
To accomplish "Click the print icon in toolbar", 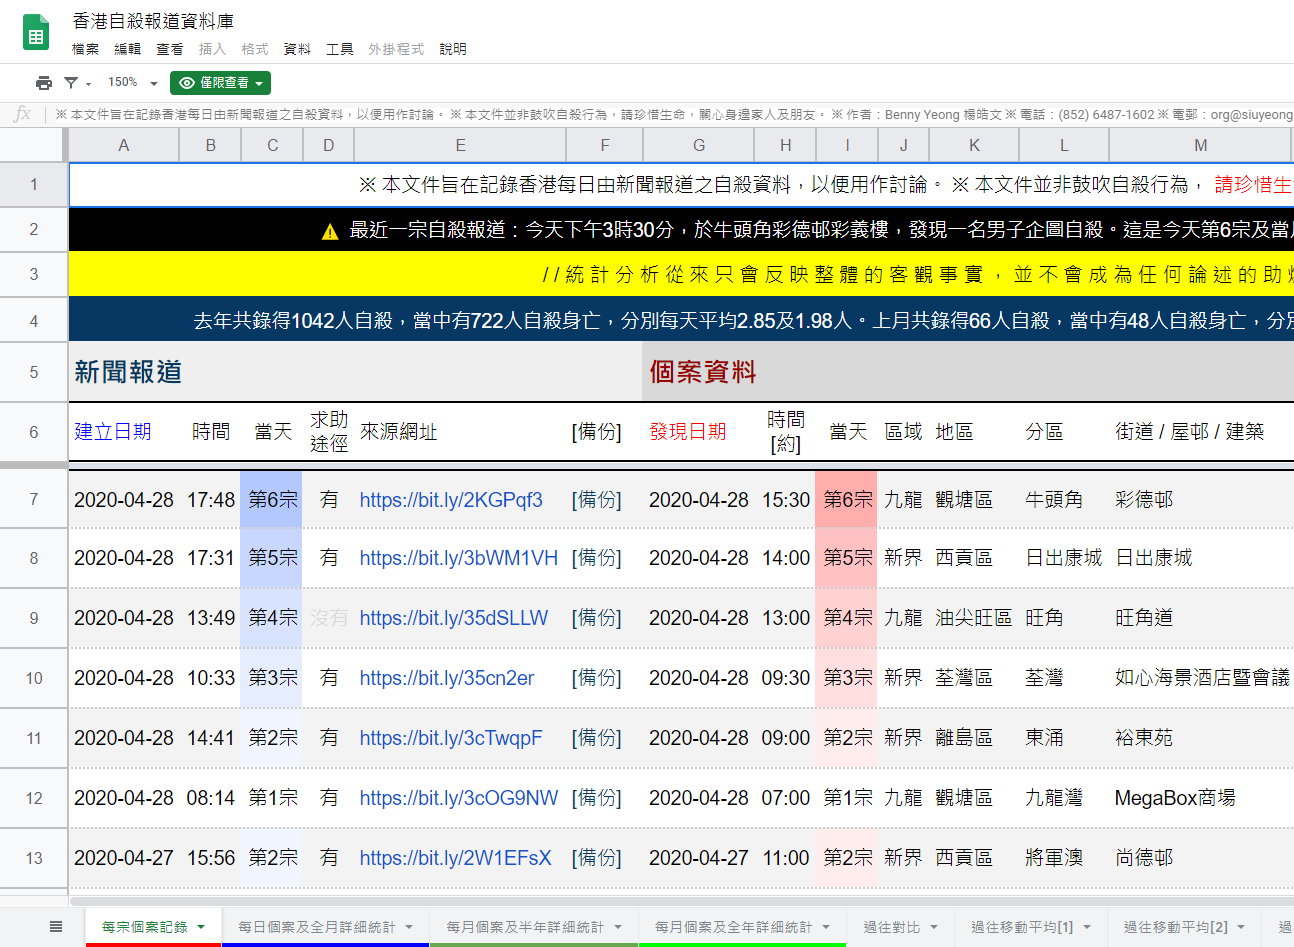I will [43, 83].
